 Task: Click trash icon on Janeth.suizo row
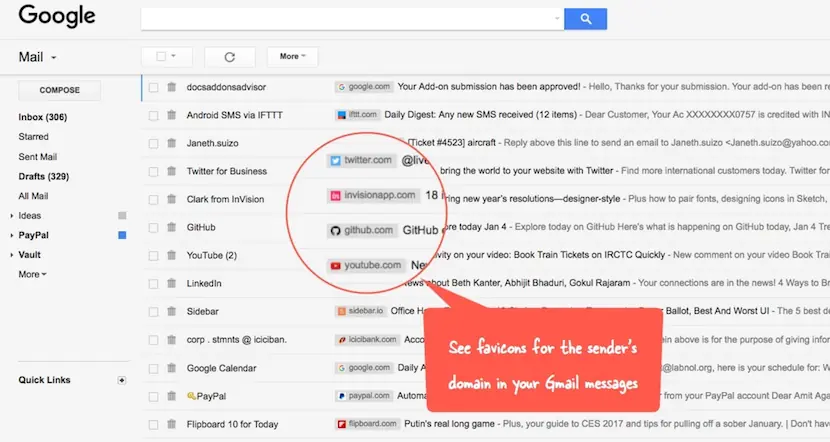[172, 143]
